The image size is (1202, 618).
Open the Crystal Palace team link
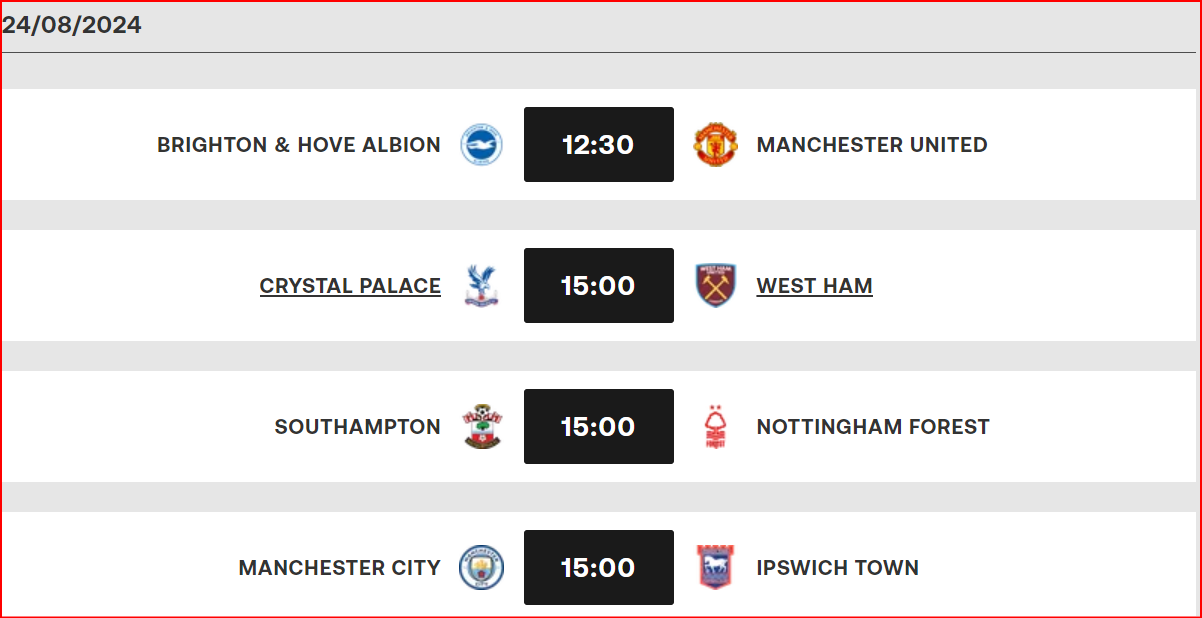click(x=350, y=286)
